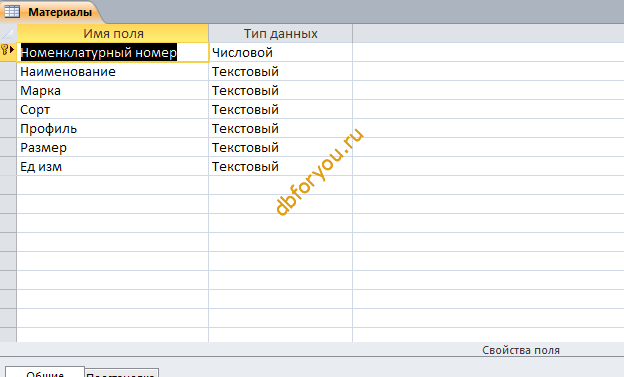Click field name Наименование
Screen dimensions: 624x377
(113, 72)
